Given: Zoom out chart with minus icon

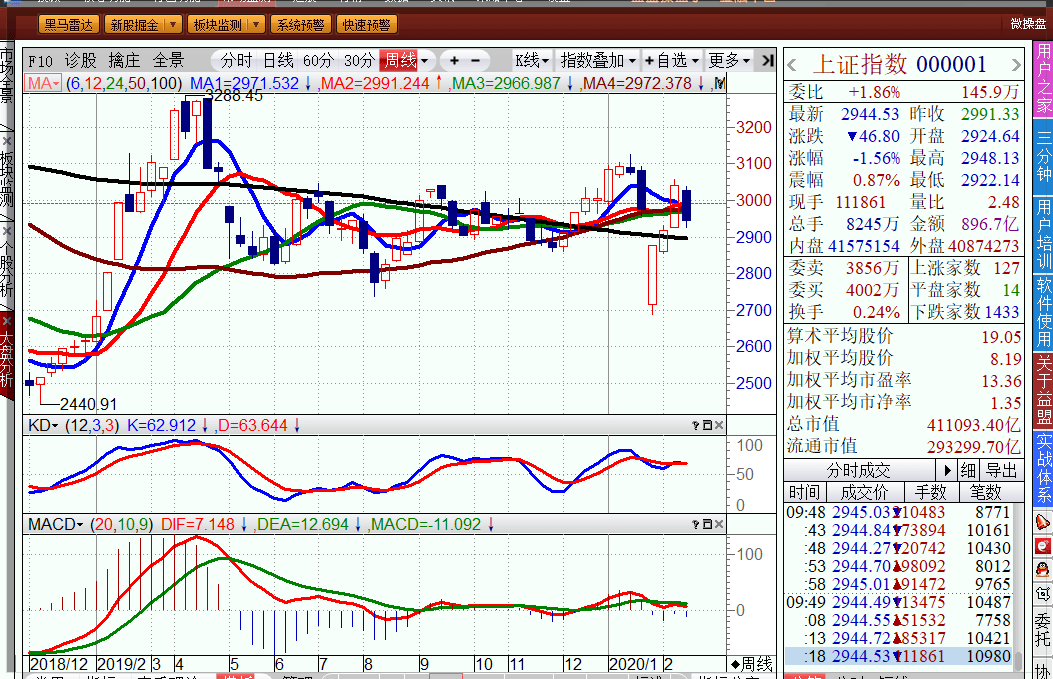Looking at the screenshot, I should pos(475,61).
